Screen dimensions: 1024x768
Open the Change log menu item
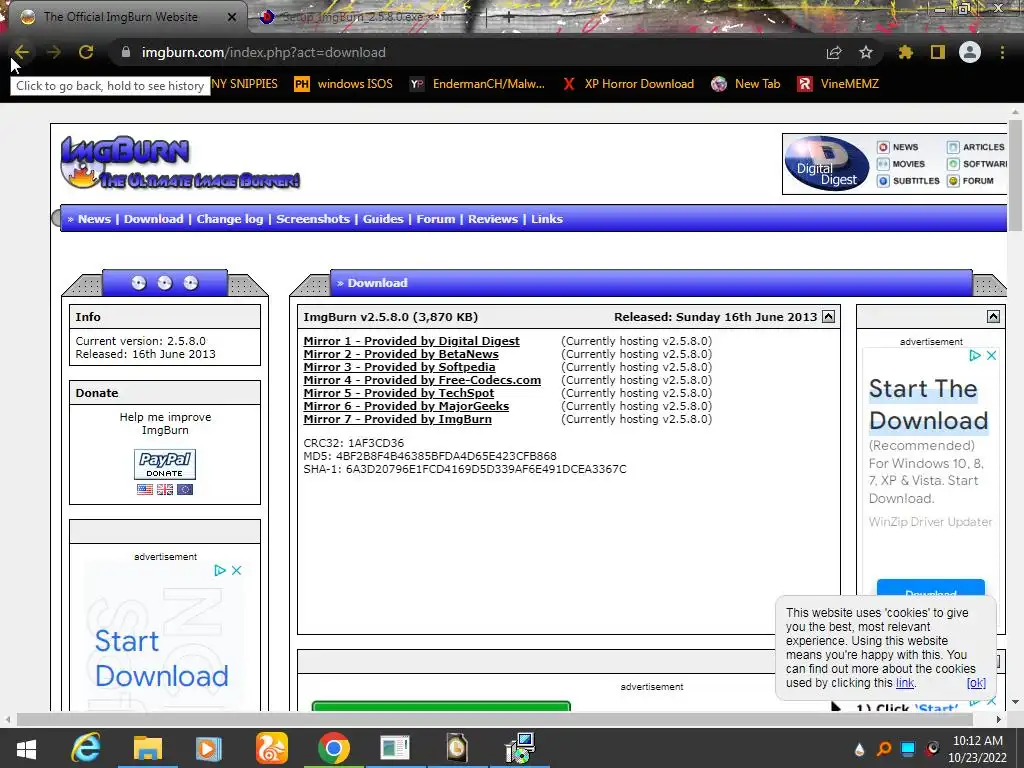[230, 219]
